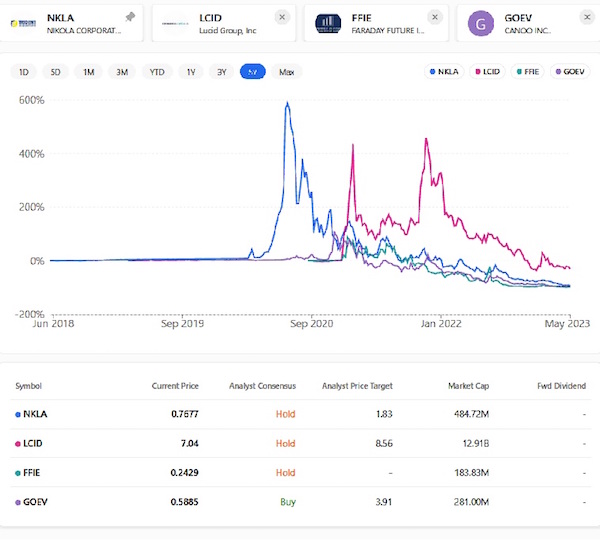Click NKLA current price 0.7677
Viewport: 600px width, 545px height.
pyautogui.click(x=185, y=414)
